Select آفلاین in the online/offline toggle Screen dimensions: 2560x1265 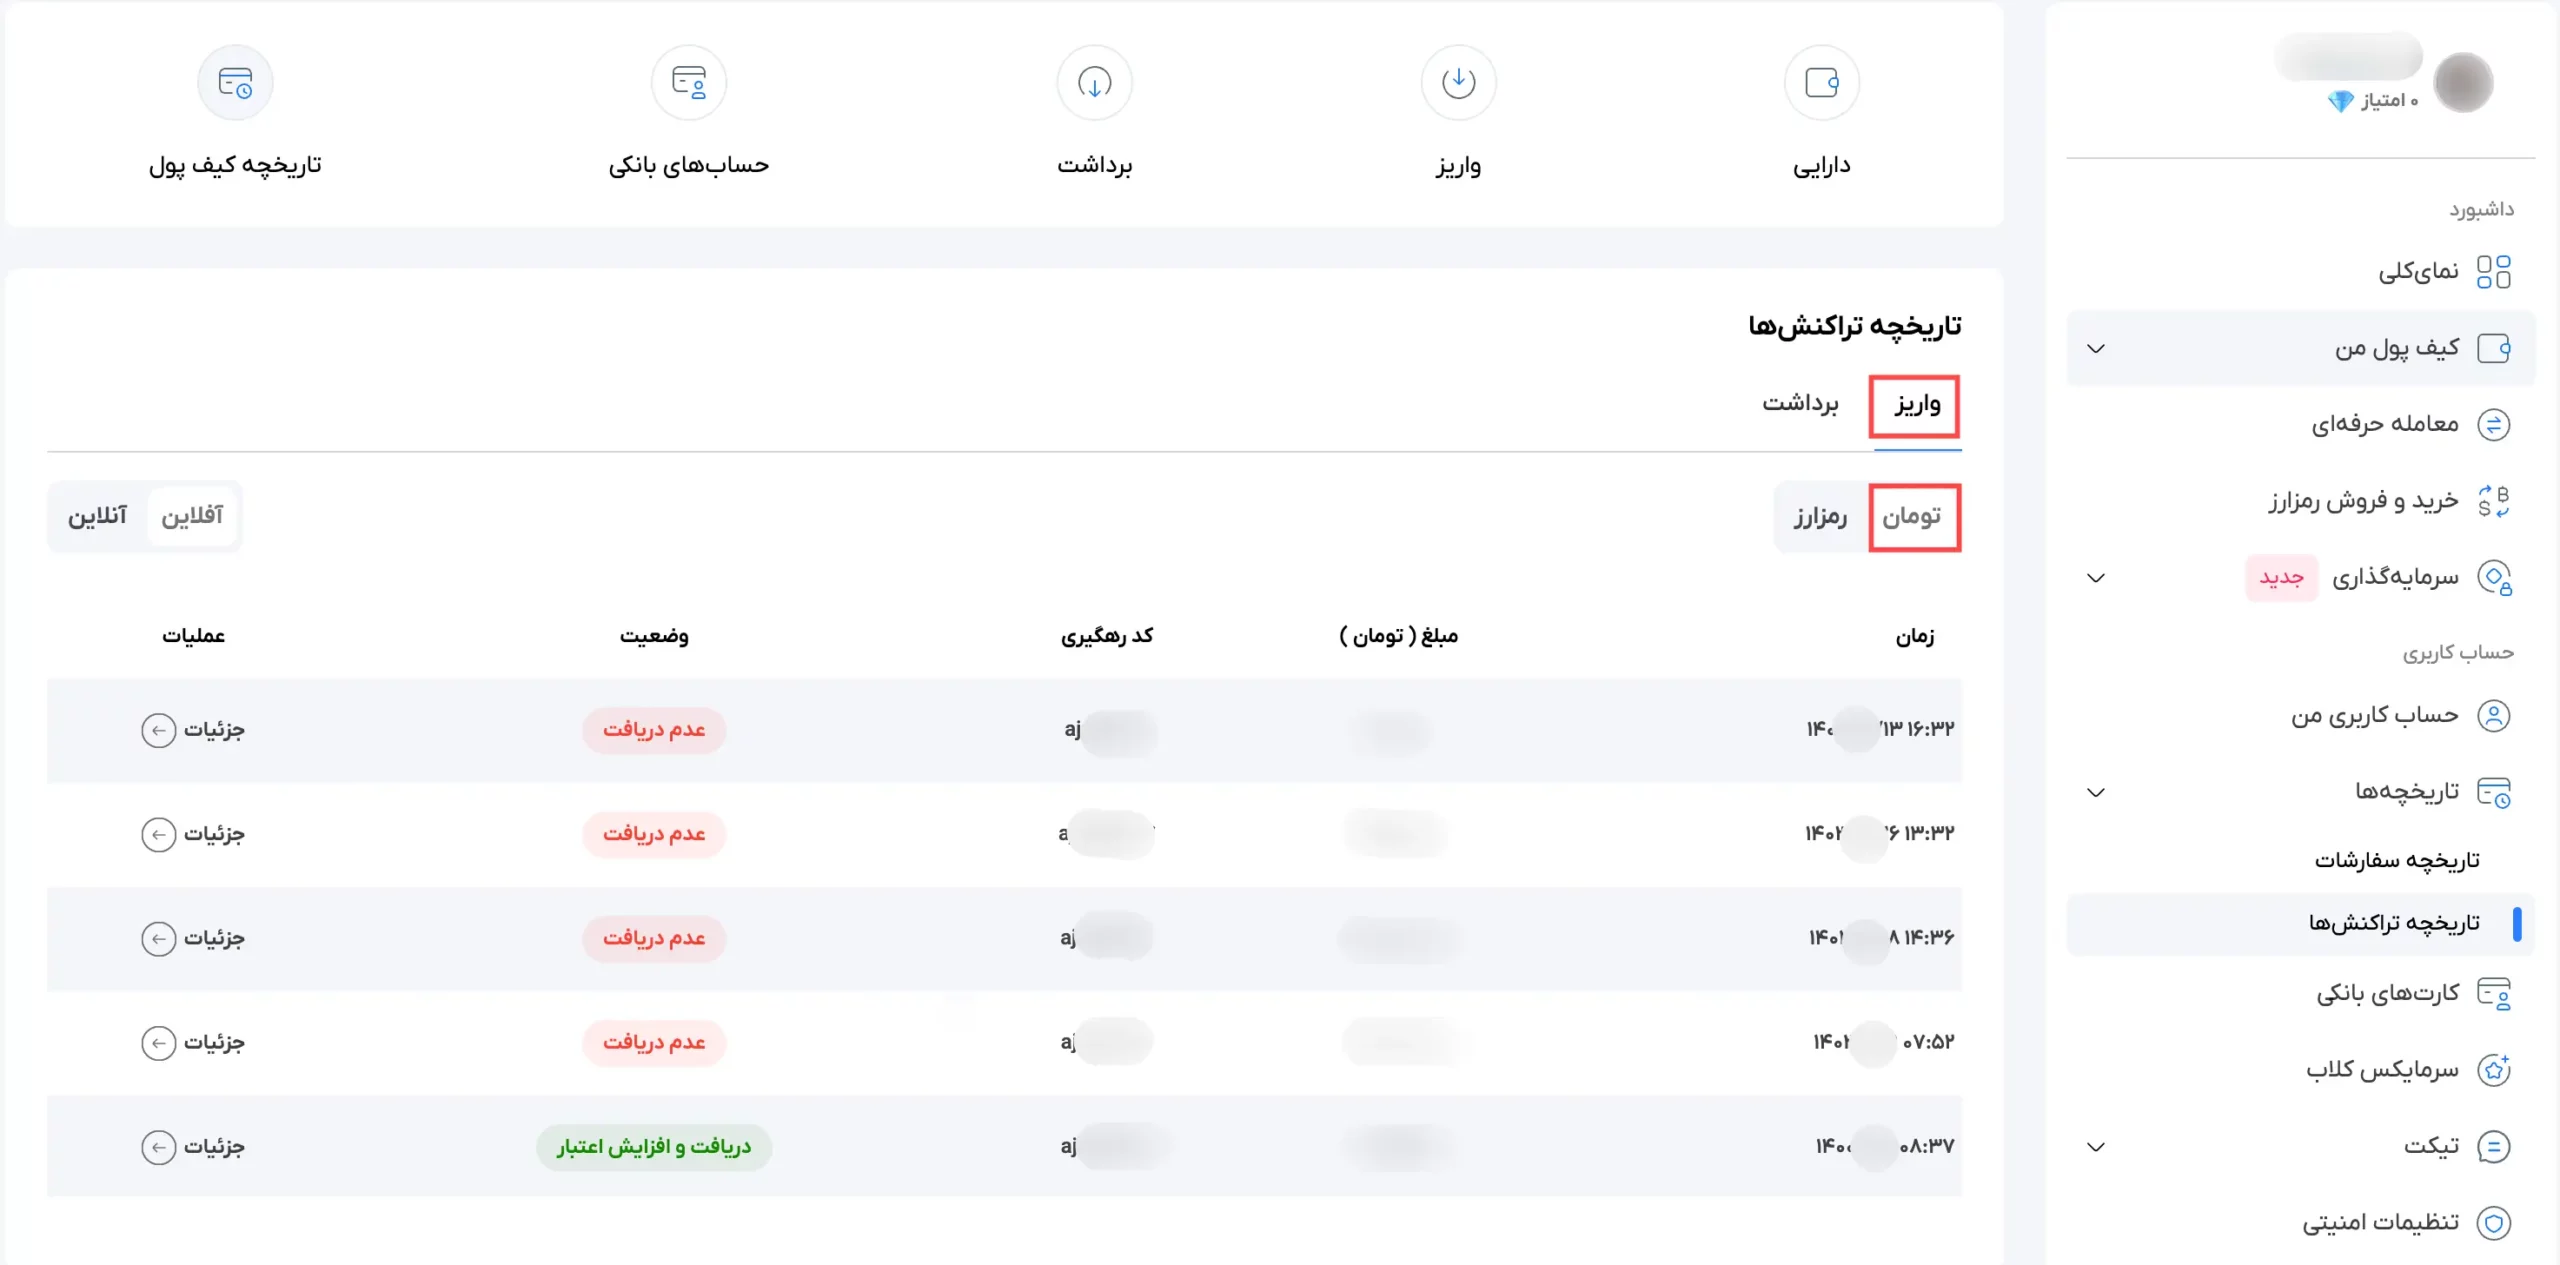pos(192,516)
